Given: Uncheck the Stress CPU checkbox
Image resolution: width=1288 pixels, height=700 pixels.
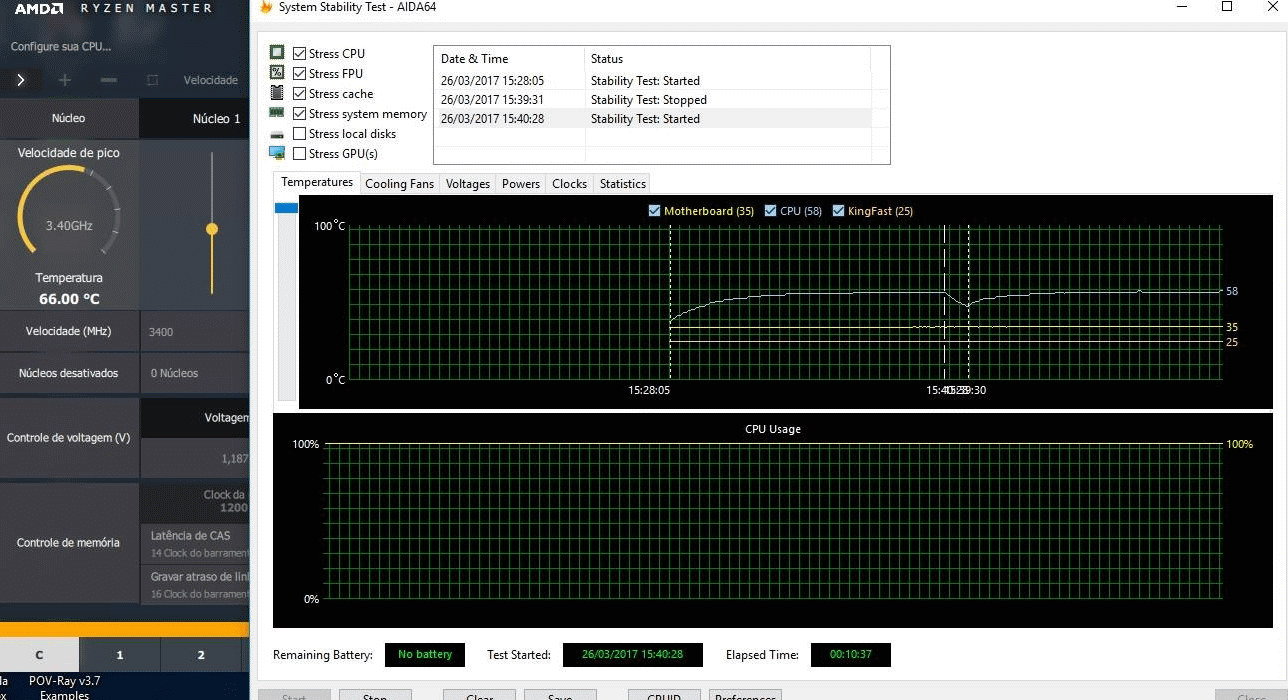Looking at the screenshot, I should [300, 53].
